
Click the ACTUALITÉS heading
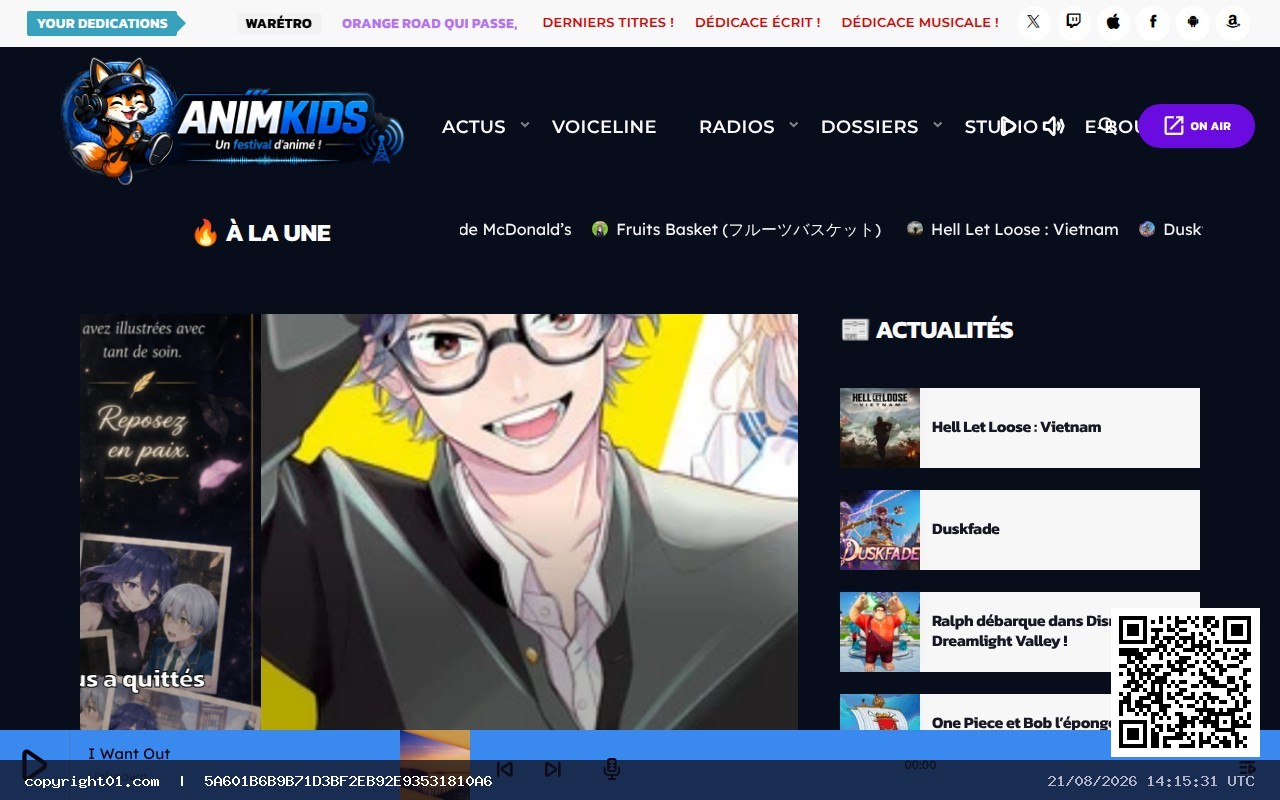coord(927,330)
